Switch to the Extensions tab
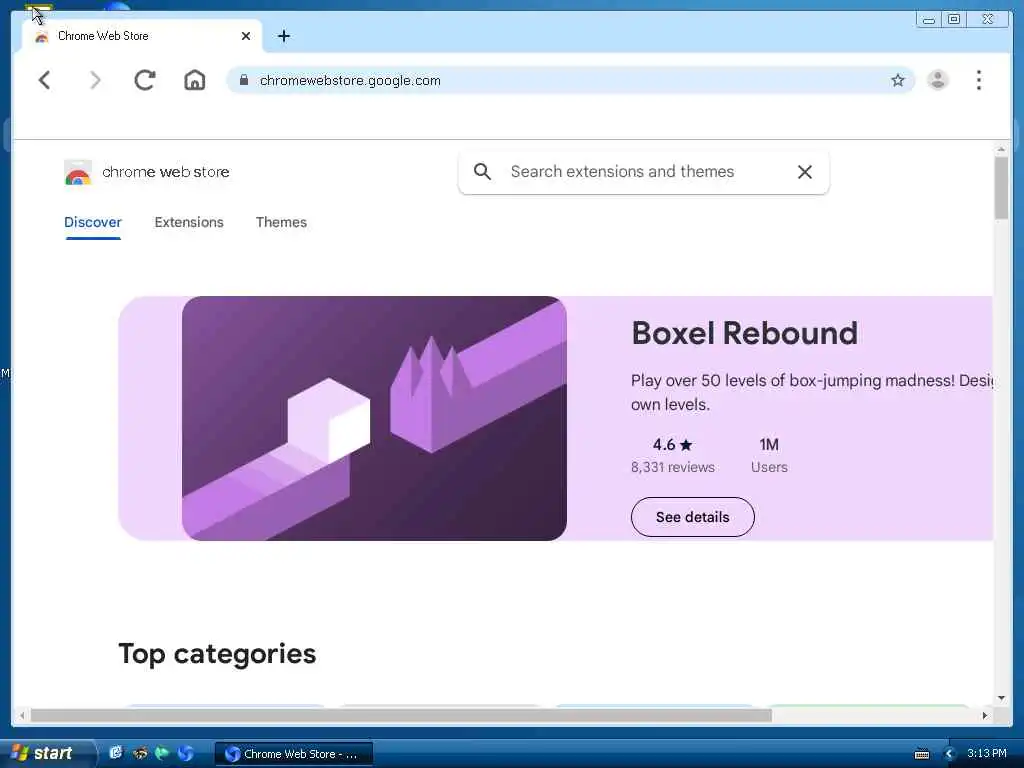1024x768 pixels. click(x=189, y=222)
